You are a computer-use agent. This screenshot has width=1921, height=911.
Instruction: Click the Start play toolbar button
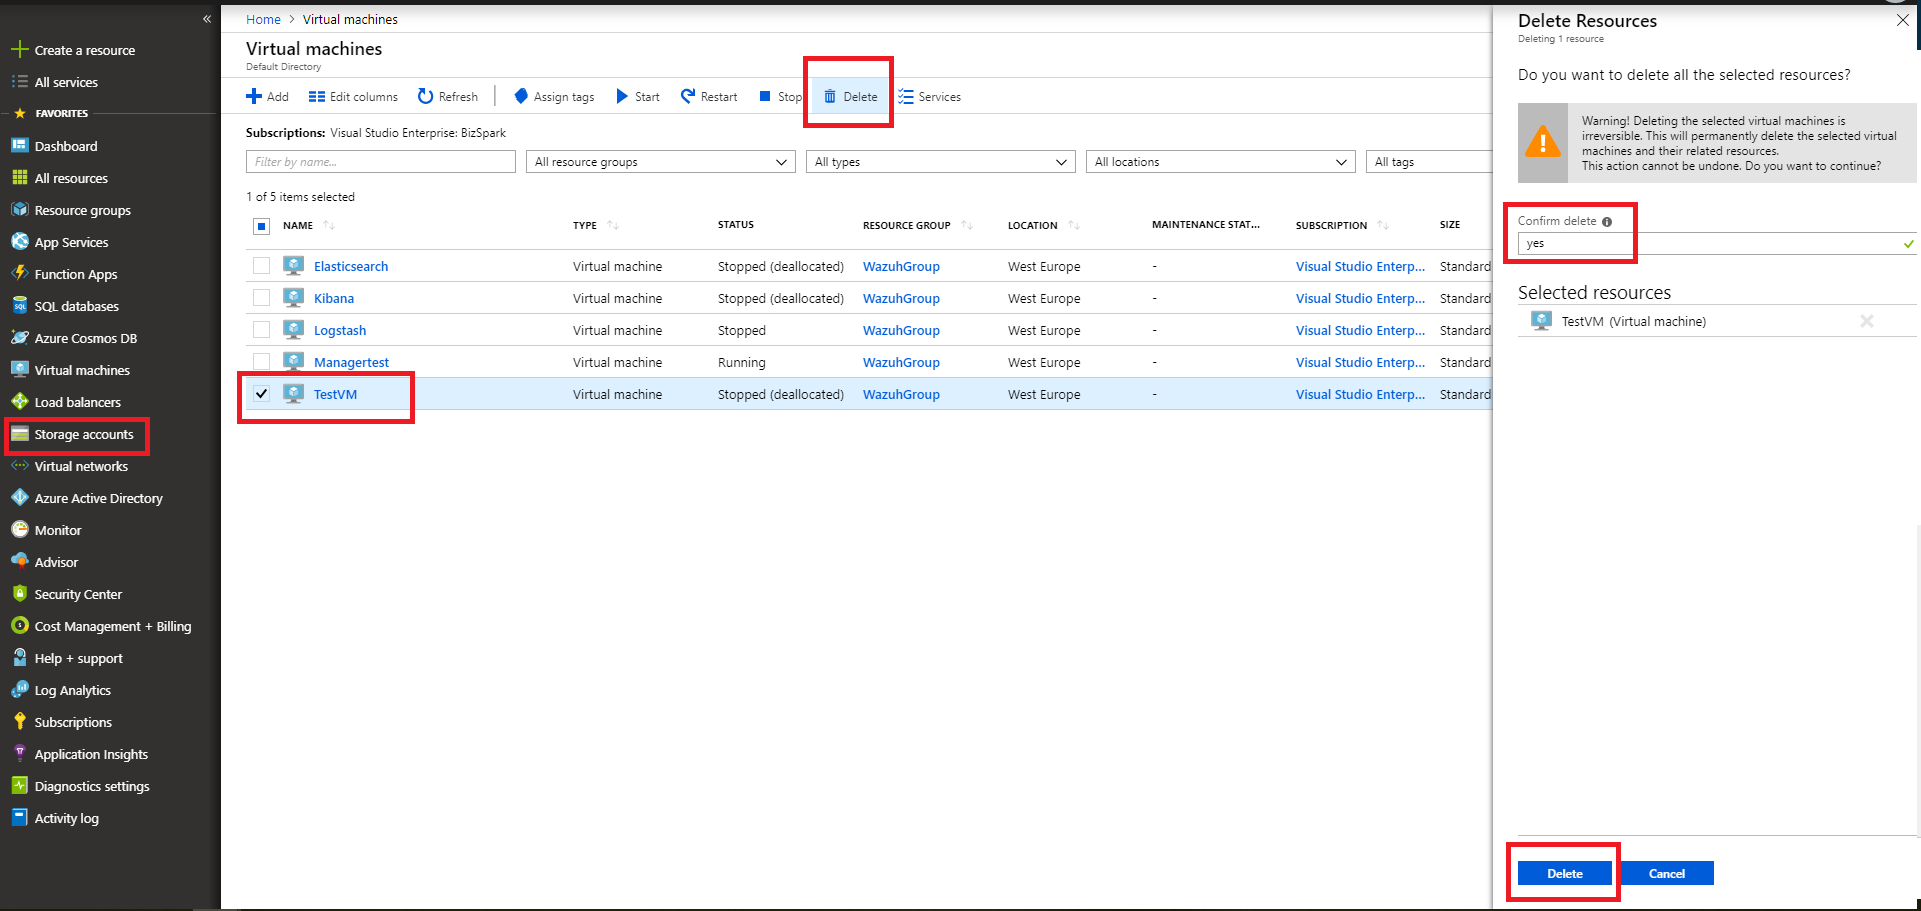tap(638, 97)
